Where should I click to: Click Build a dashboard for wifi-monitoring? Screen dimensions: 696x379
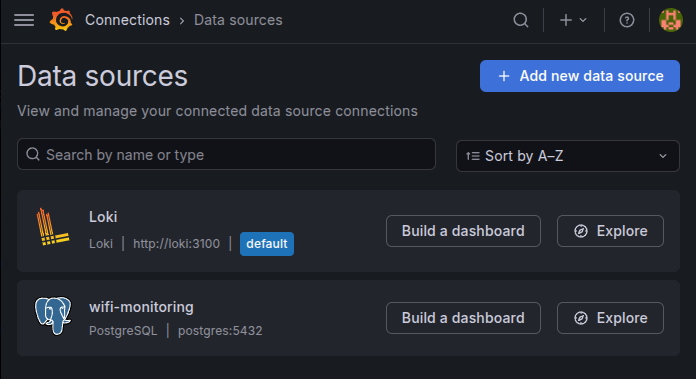pos(463,318)
